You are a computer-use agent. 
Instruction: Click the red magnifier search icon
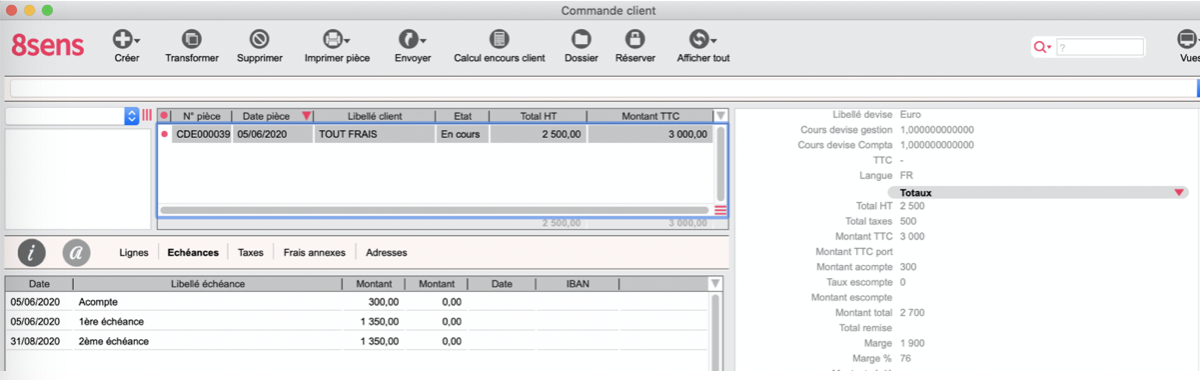pyautogui.click(x=1041, y=47)
